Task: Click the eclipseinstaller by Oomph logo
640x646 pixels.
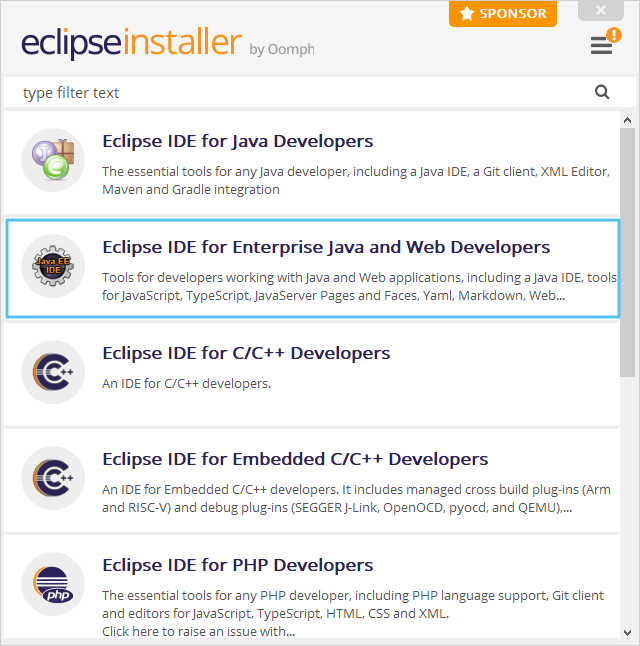Action: [168, 43]
